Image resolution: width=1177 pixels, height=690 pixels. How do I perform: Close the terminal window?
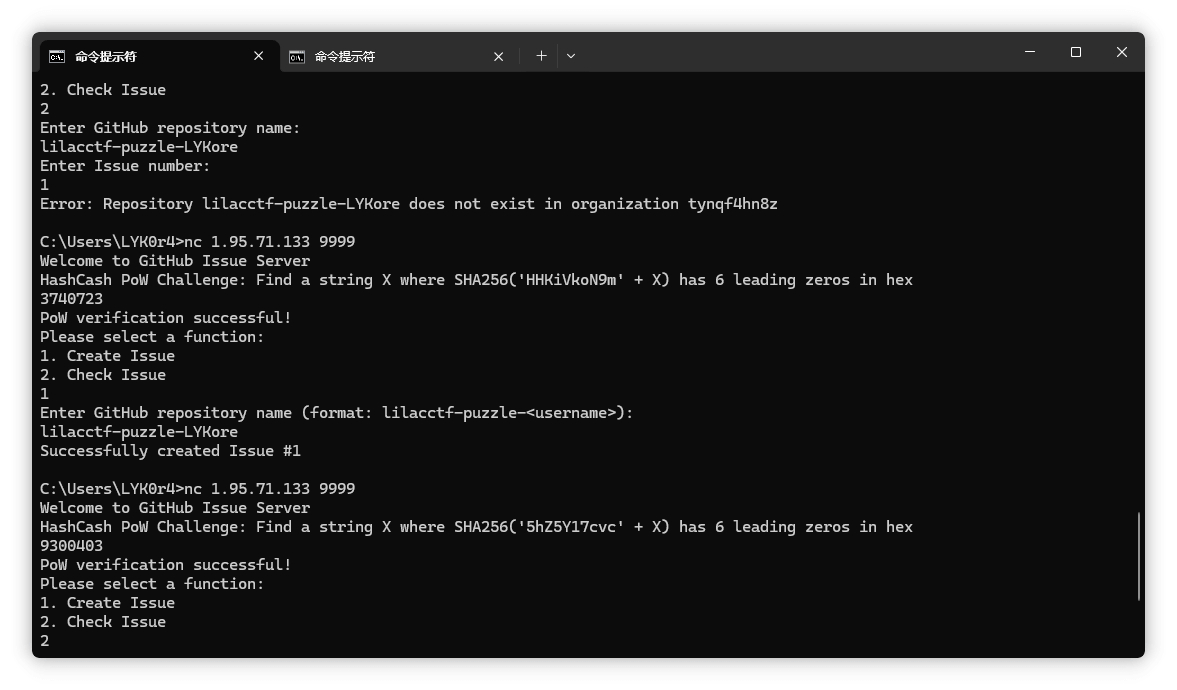pyautogui.click(x=1122, y=52)
